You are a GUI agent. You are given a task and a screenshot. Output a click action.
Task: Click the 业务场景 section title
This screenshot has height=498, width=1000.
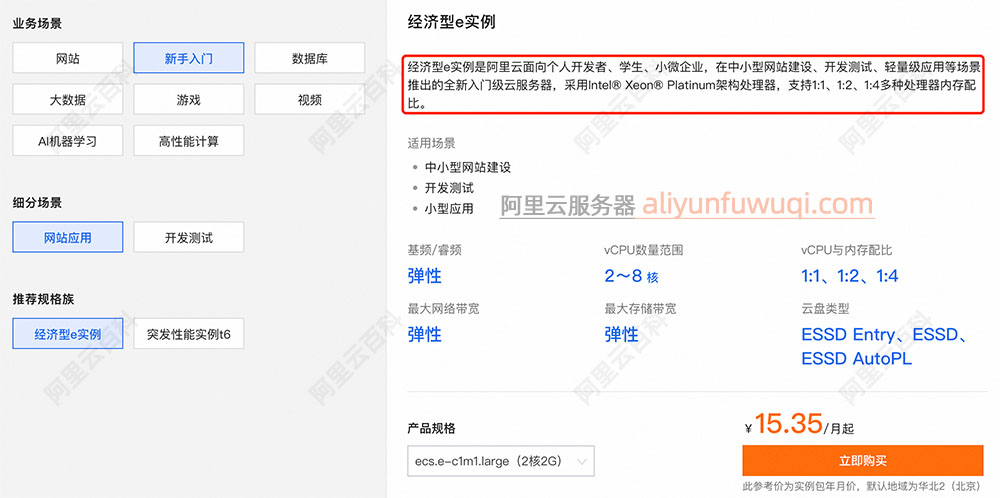pyautogui.click(x=38, y=24)
